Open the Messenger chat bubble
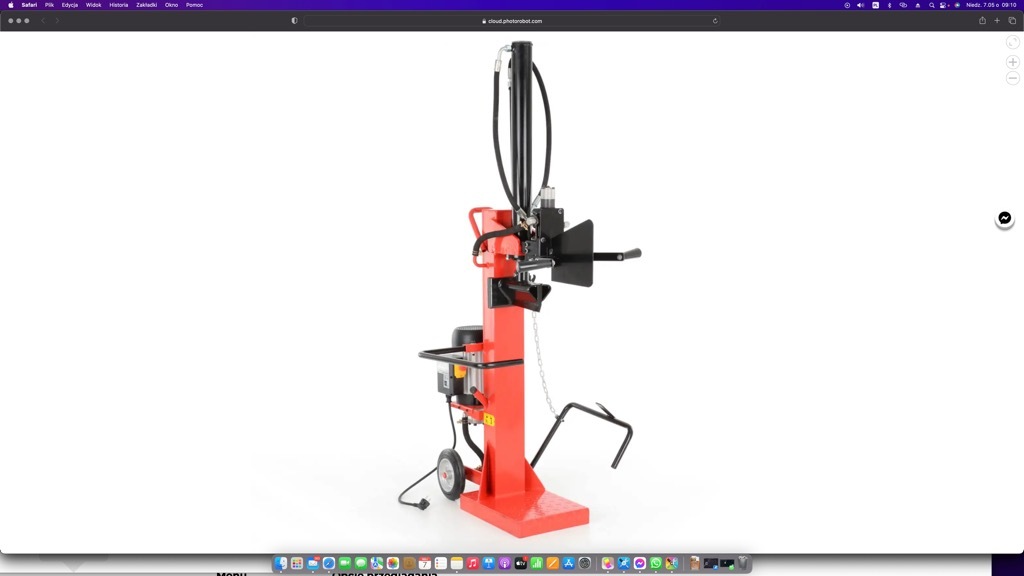 point(1004,218)
